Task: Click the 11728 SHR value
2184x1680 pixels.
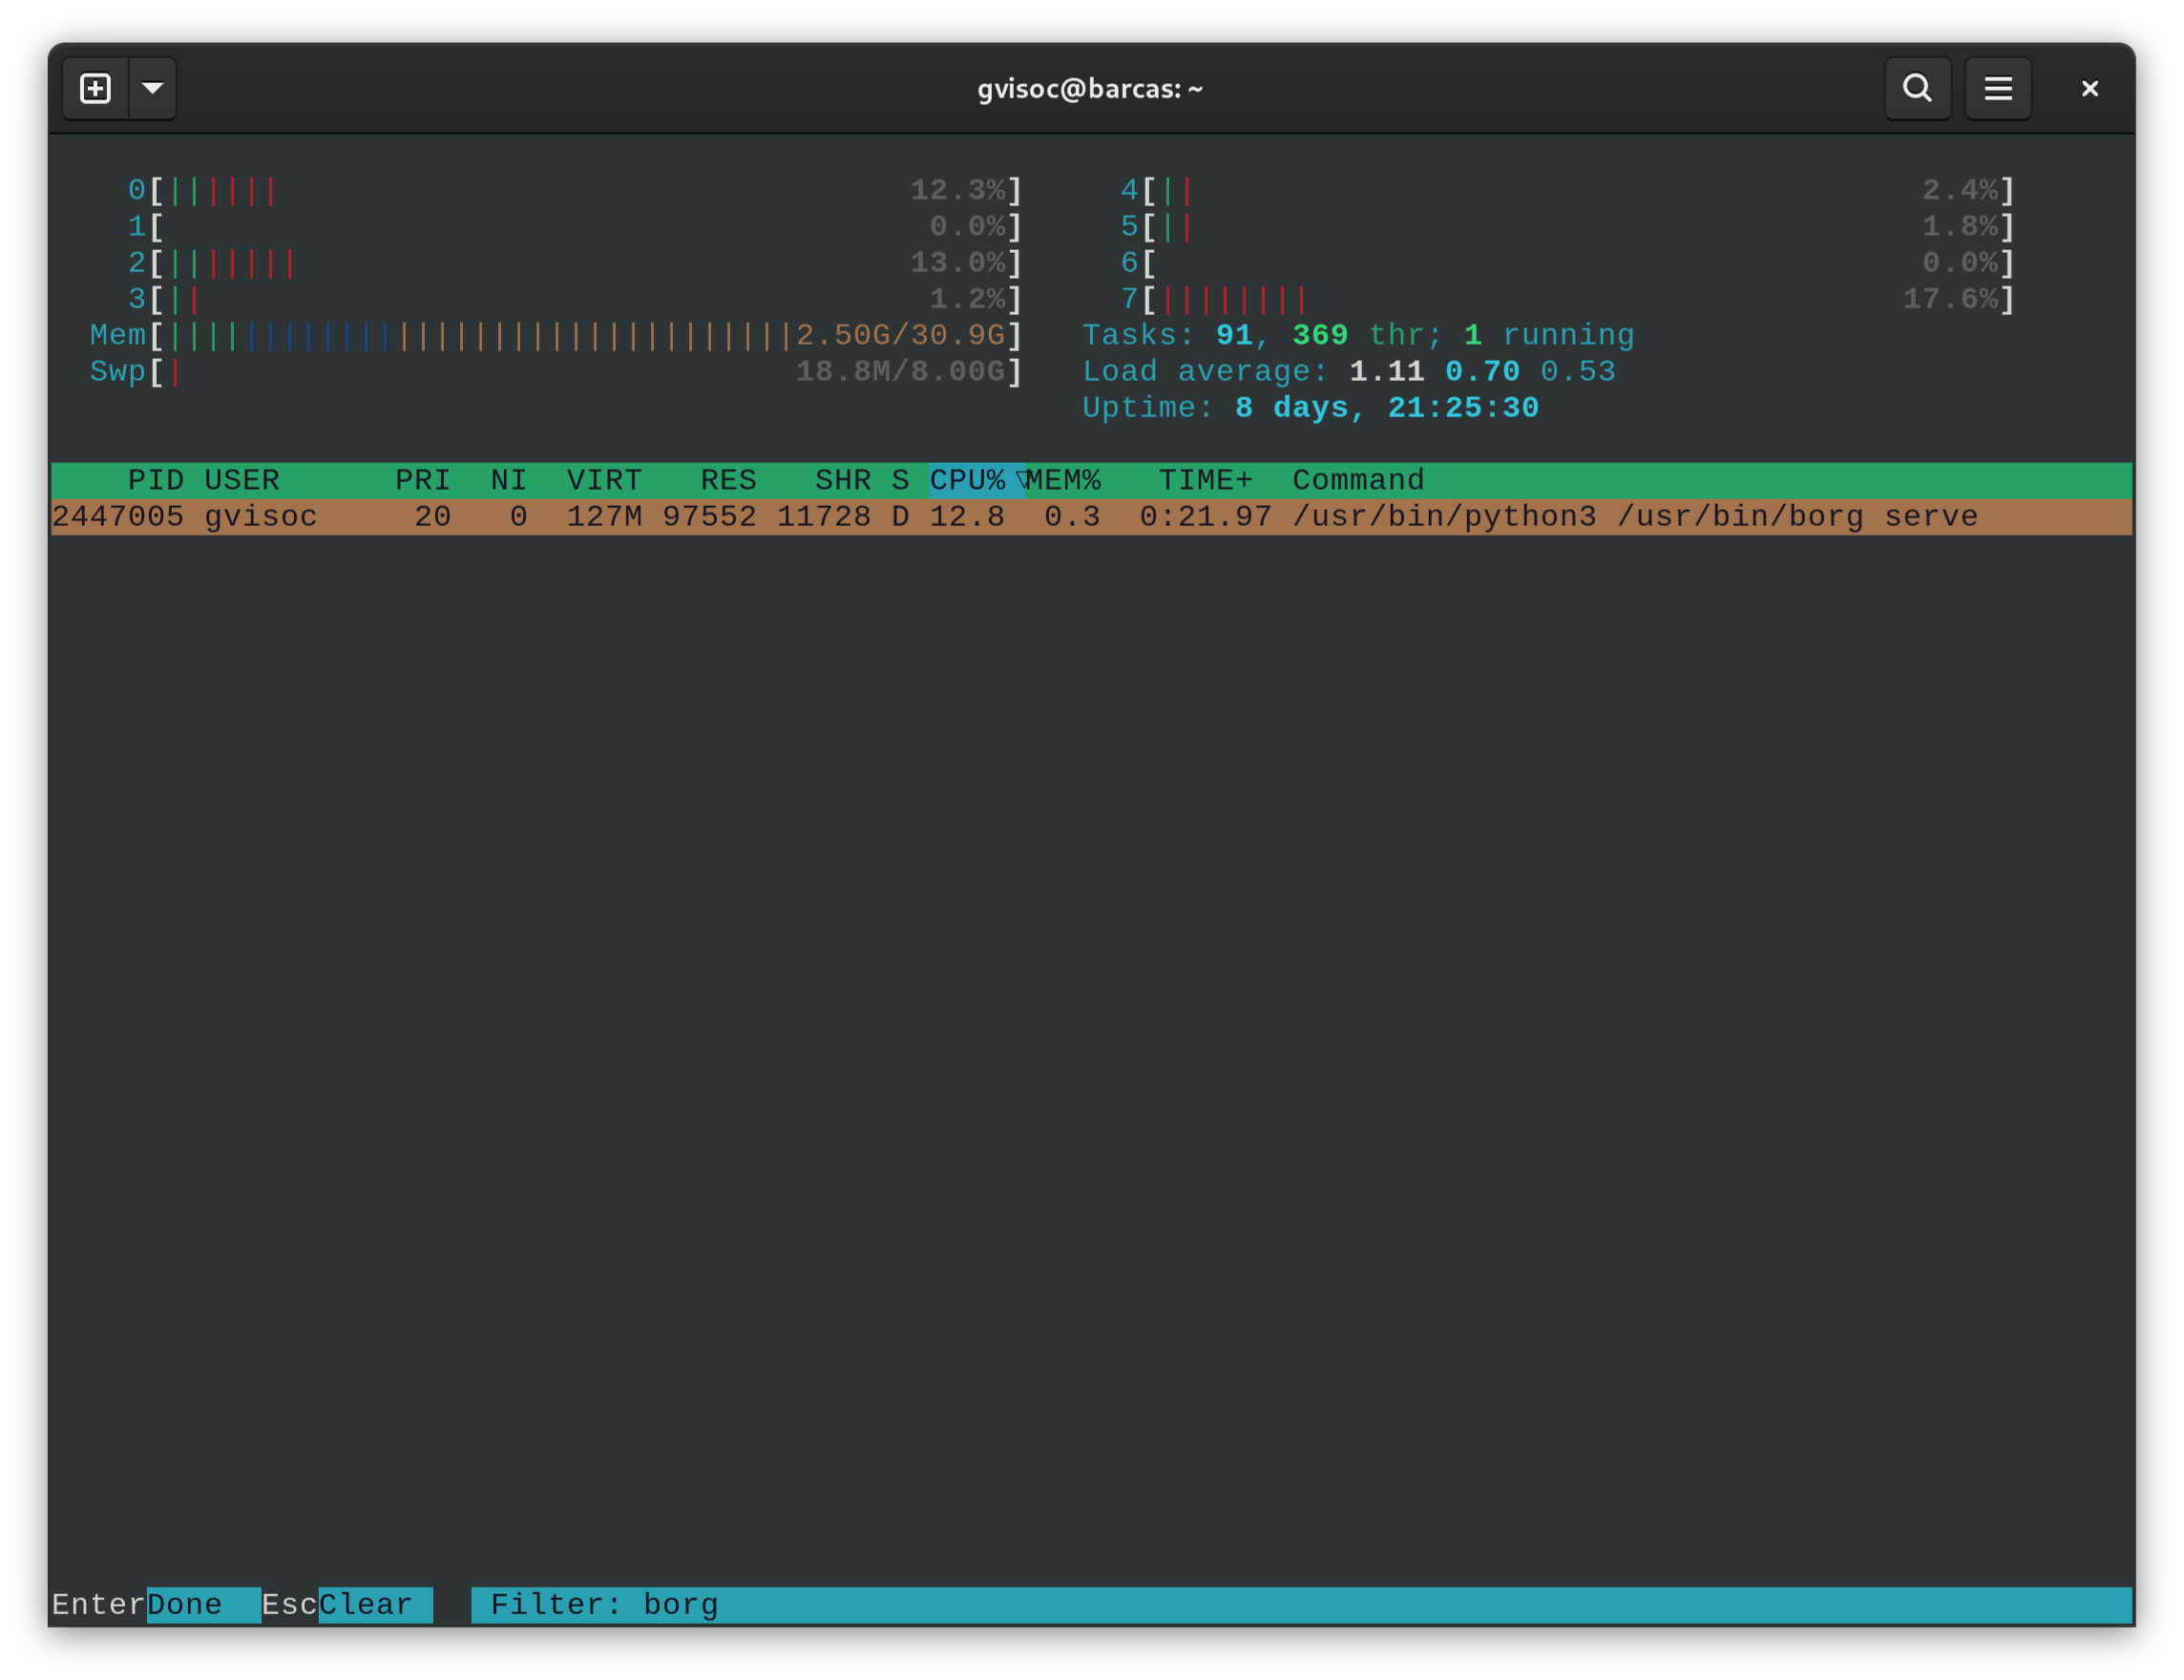Action: [x=823, y=517]
